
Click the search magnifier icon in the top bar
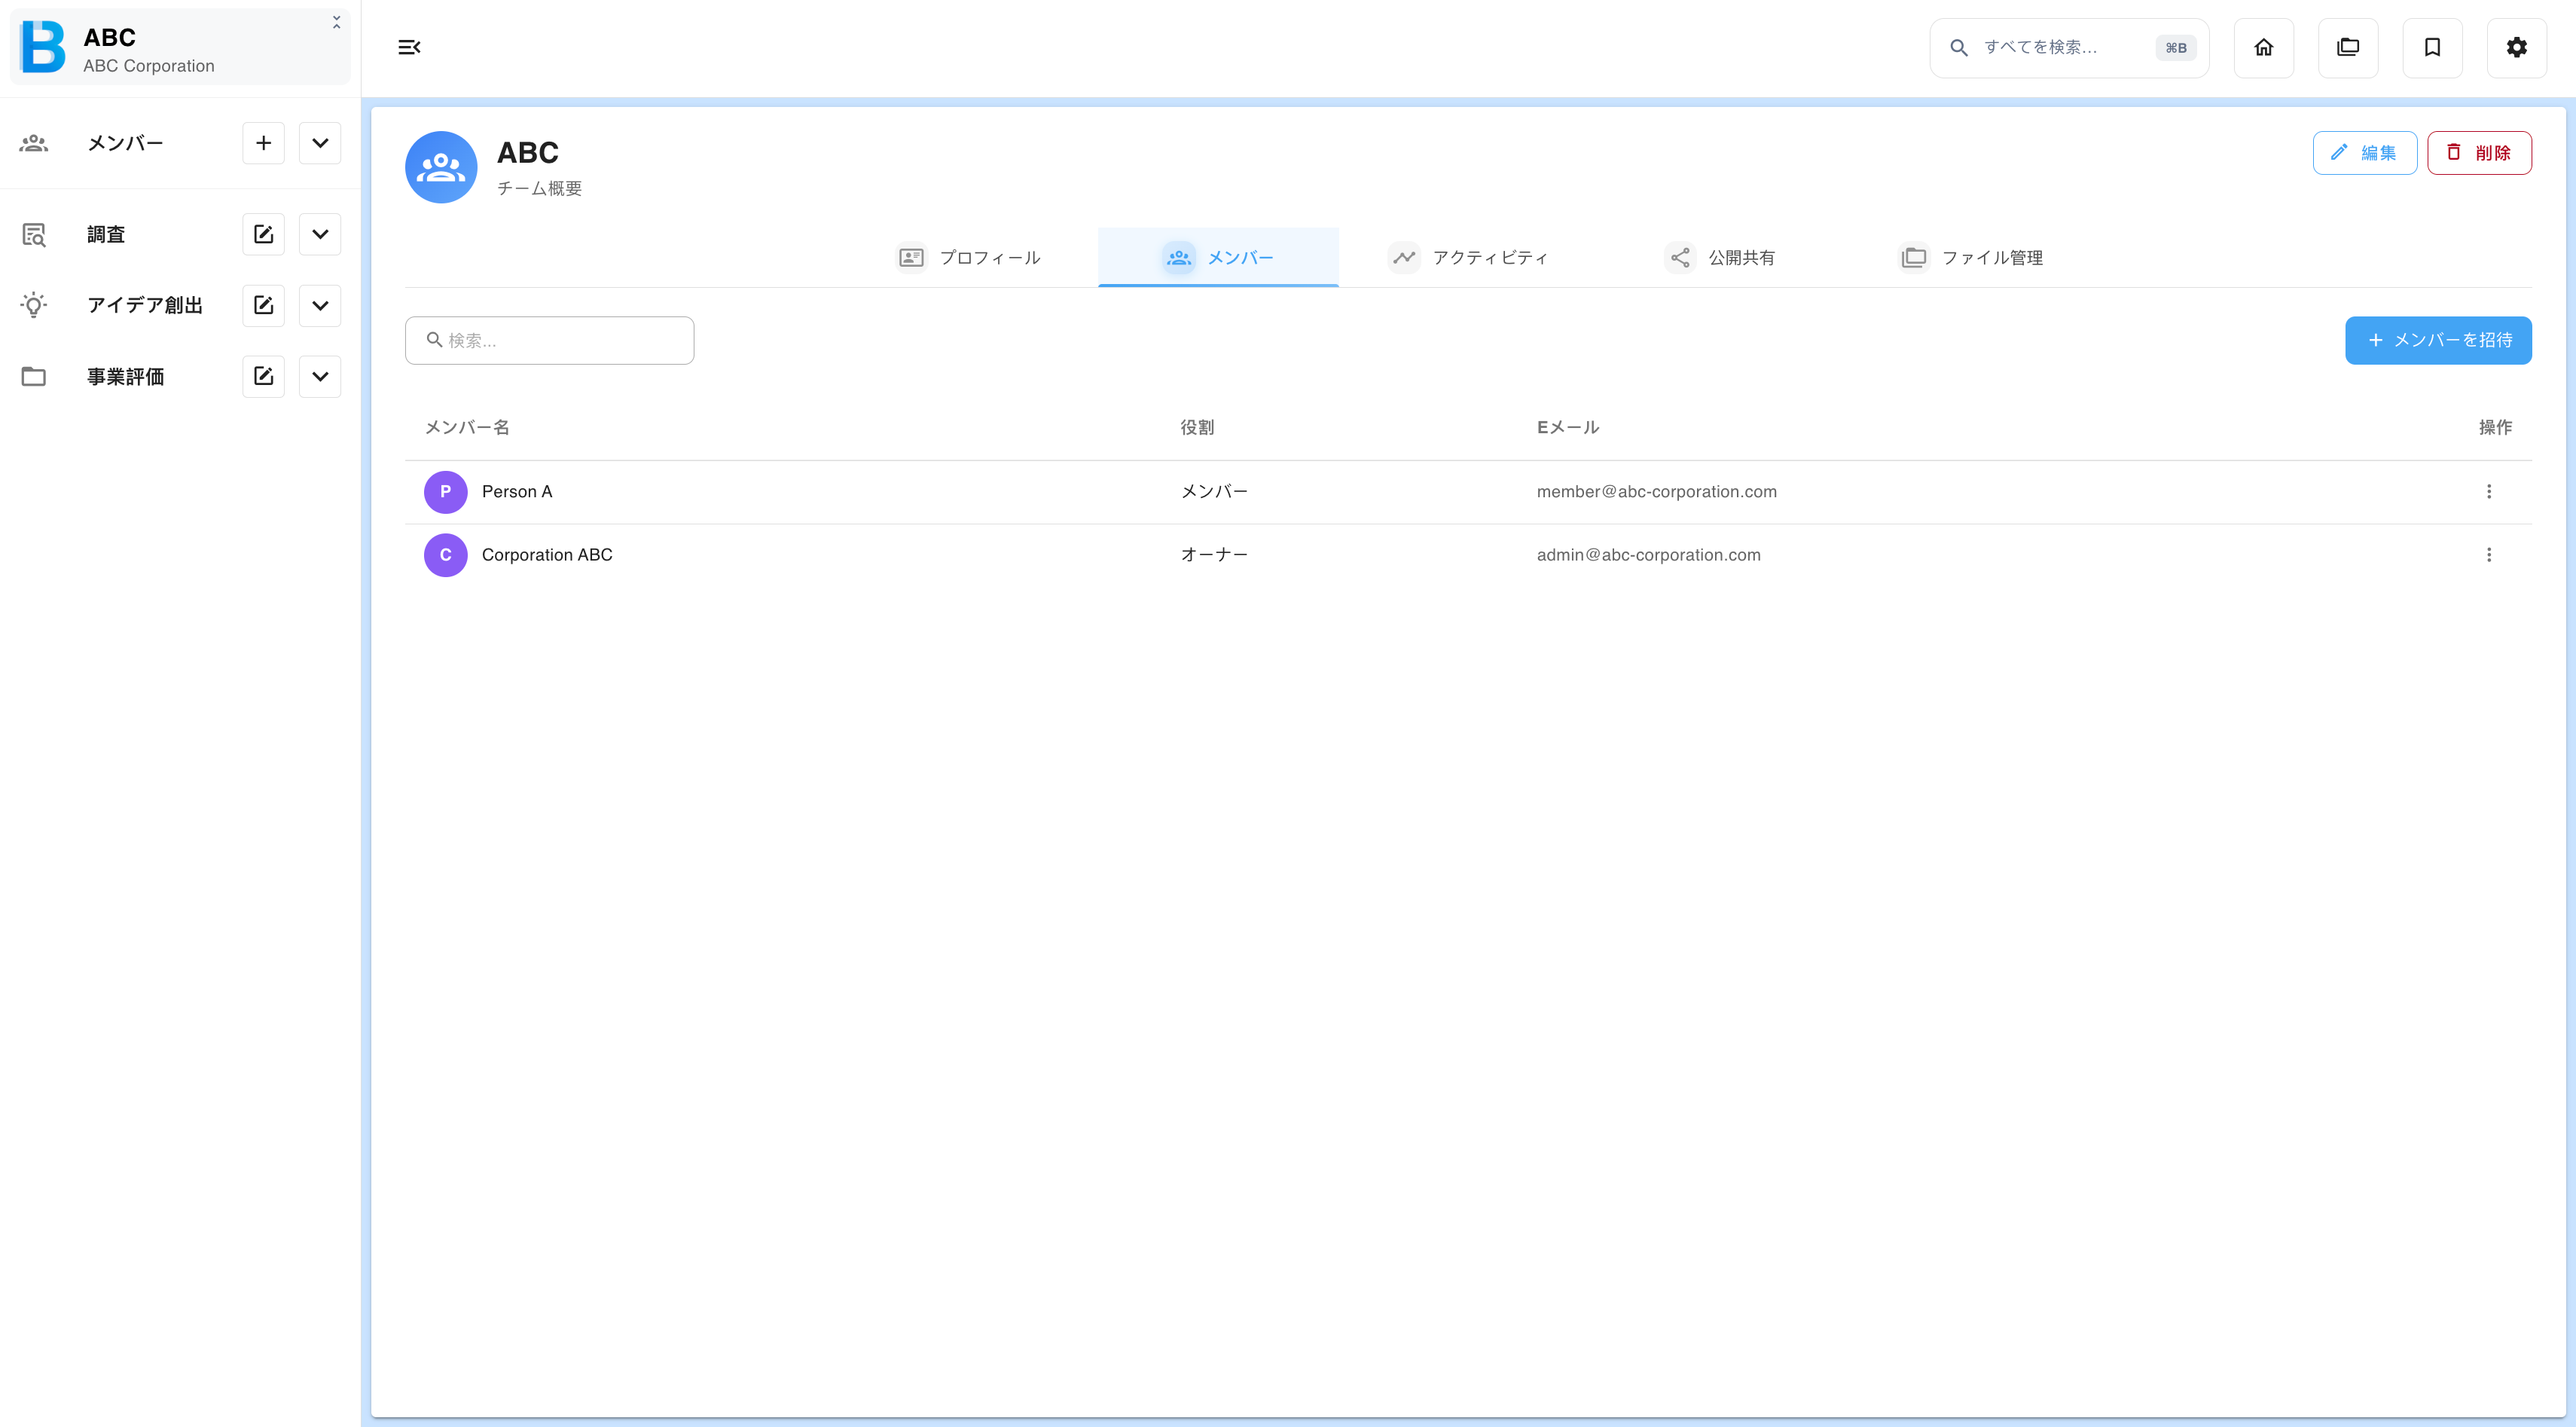click(x=1959, y=47)
